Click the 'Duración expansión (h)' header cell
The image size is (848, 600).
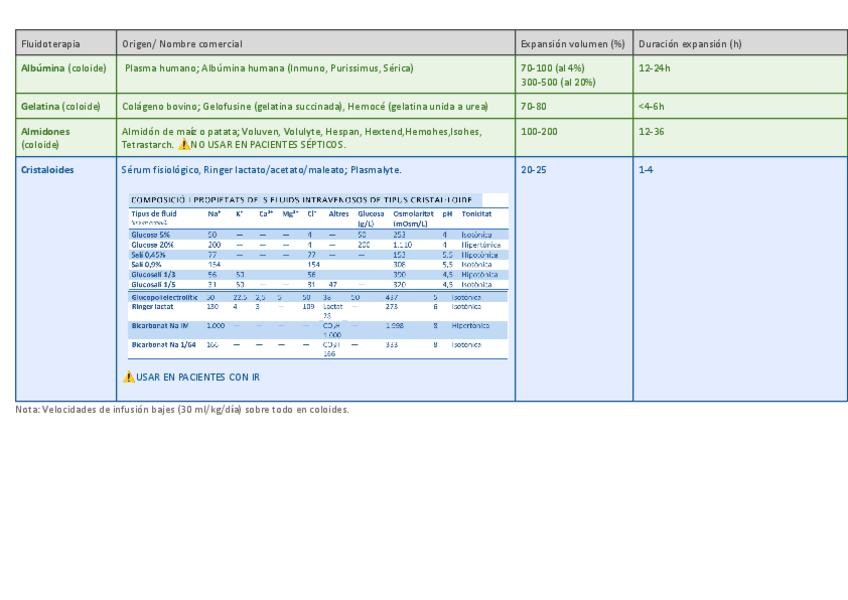coord(688,45)
